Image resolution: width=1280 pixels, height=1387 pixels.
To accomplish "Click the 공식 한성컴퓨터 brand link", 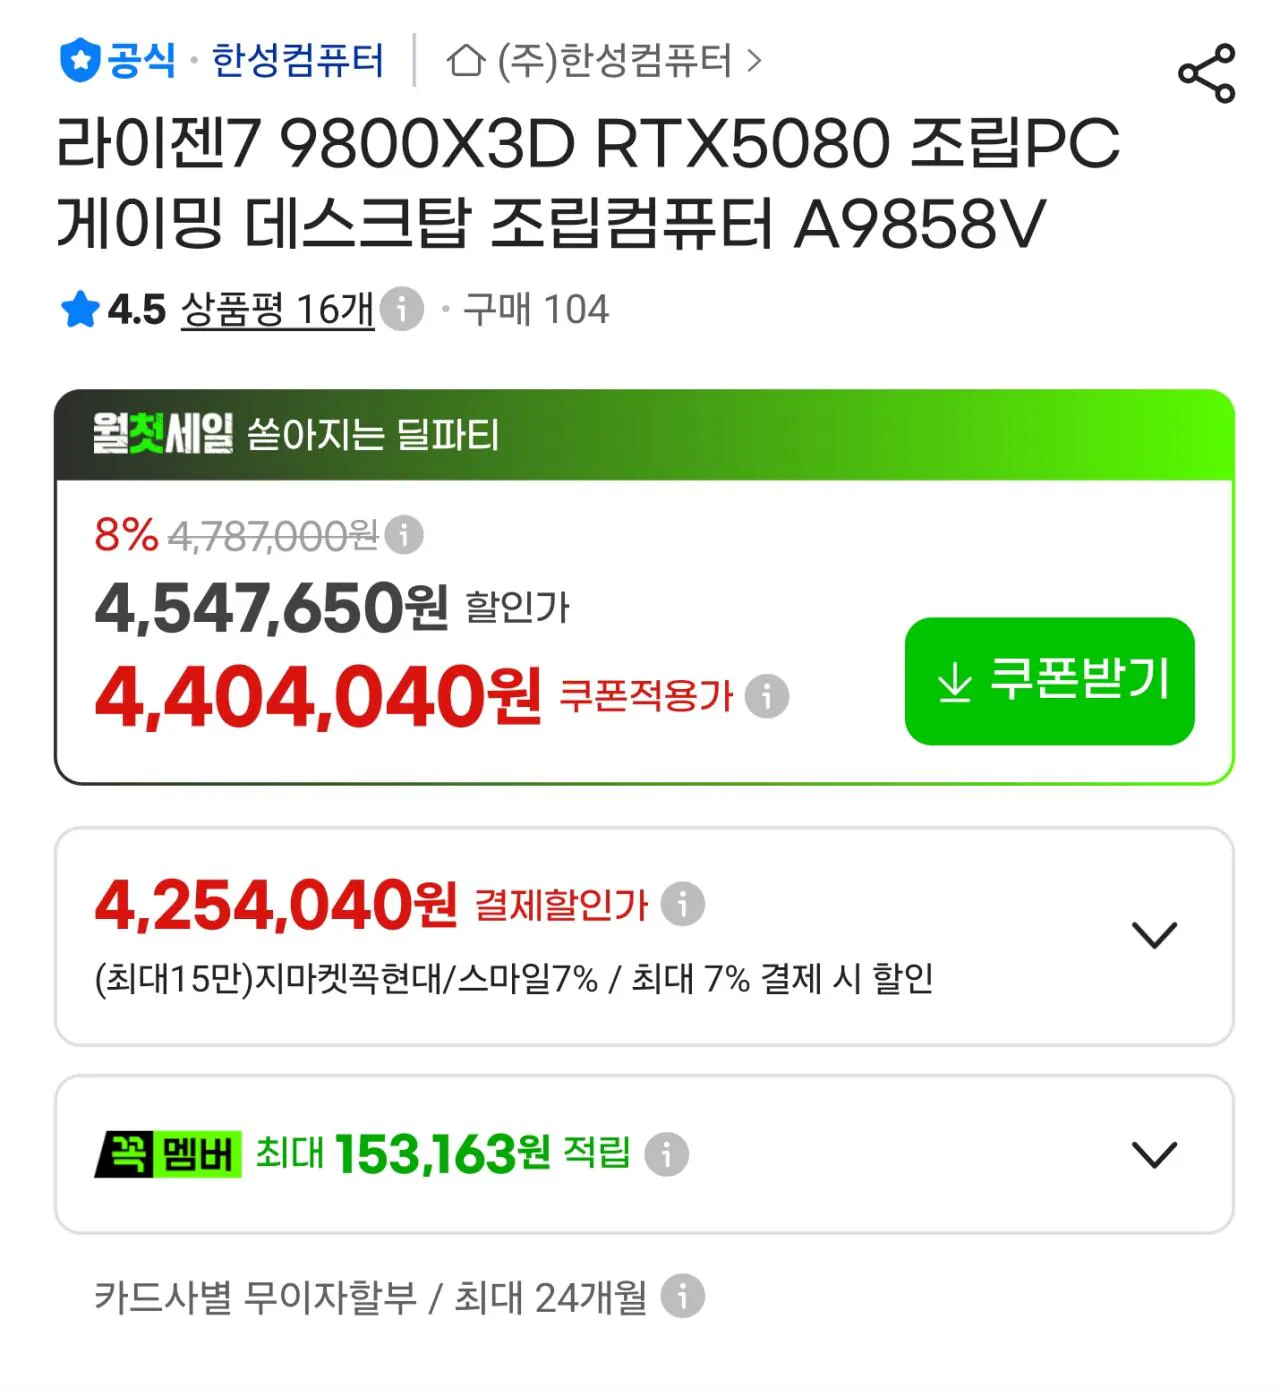I will point(222,60).
